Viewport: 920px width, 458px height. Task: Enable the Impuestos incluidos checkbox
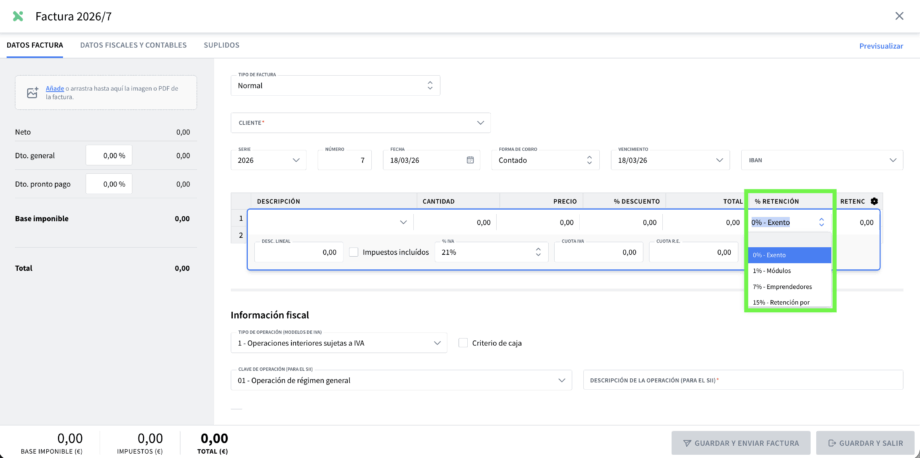pyautogui.click(x=354, y=252)
